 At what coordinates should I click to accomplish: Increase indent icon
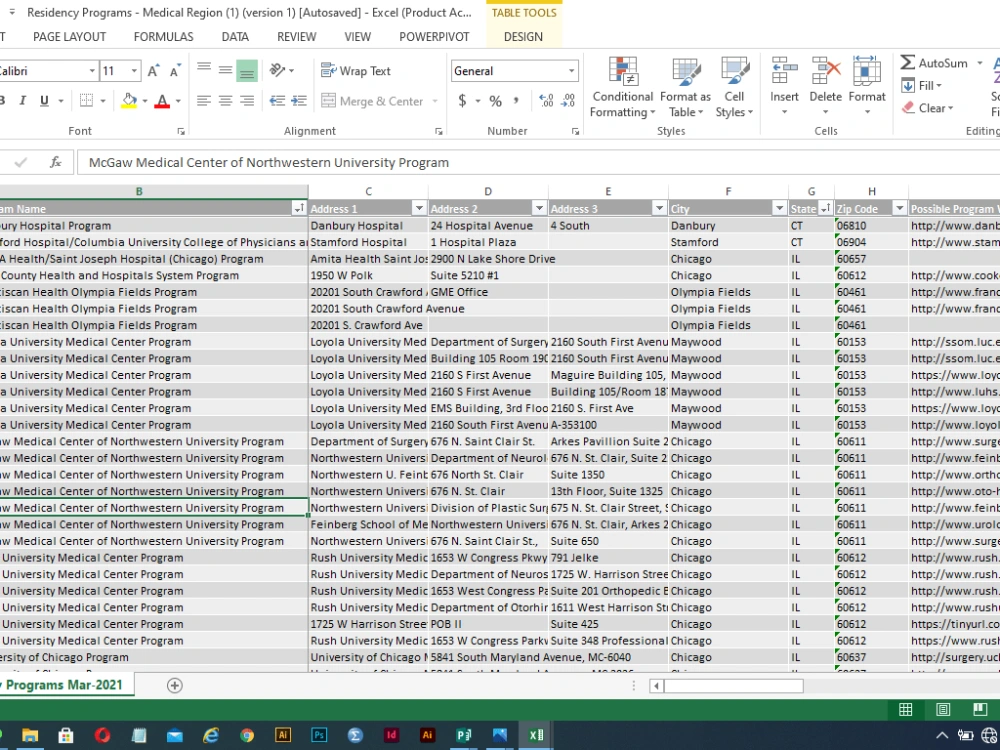298,101
